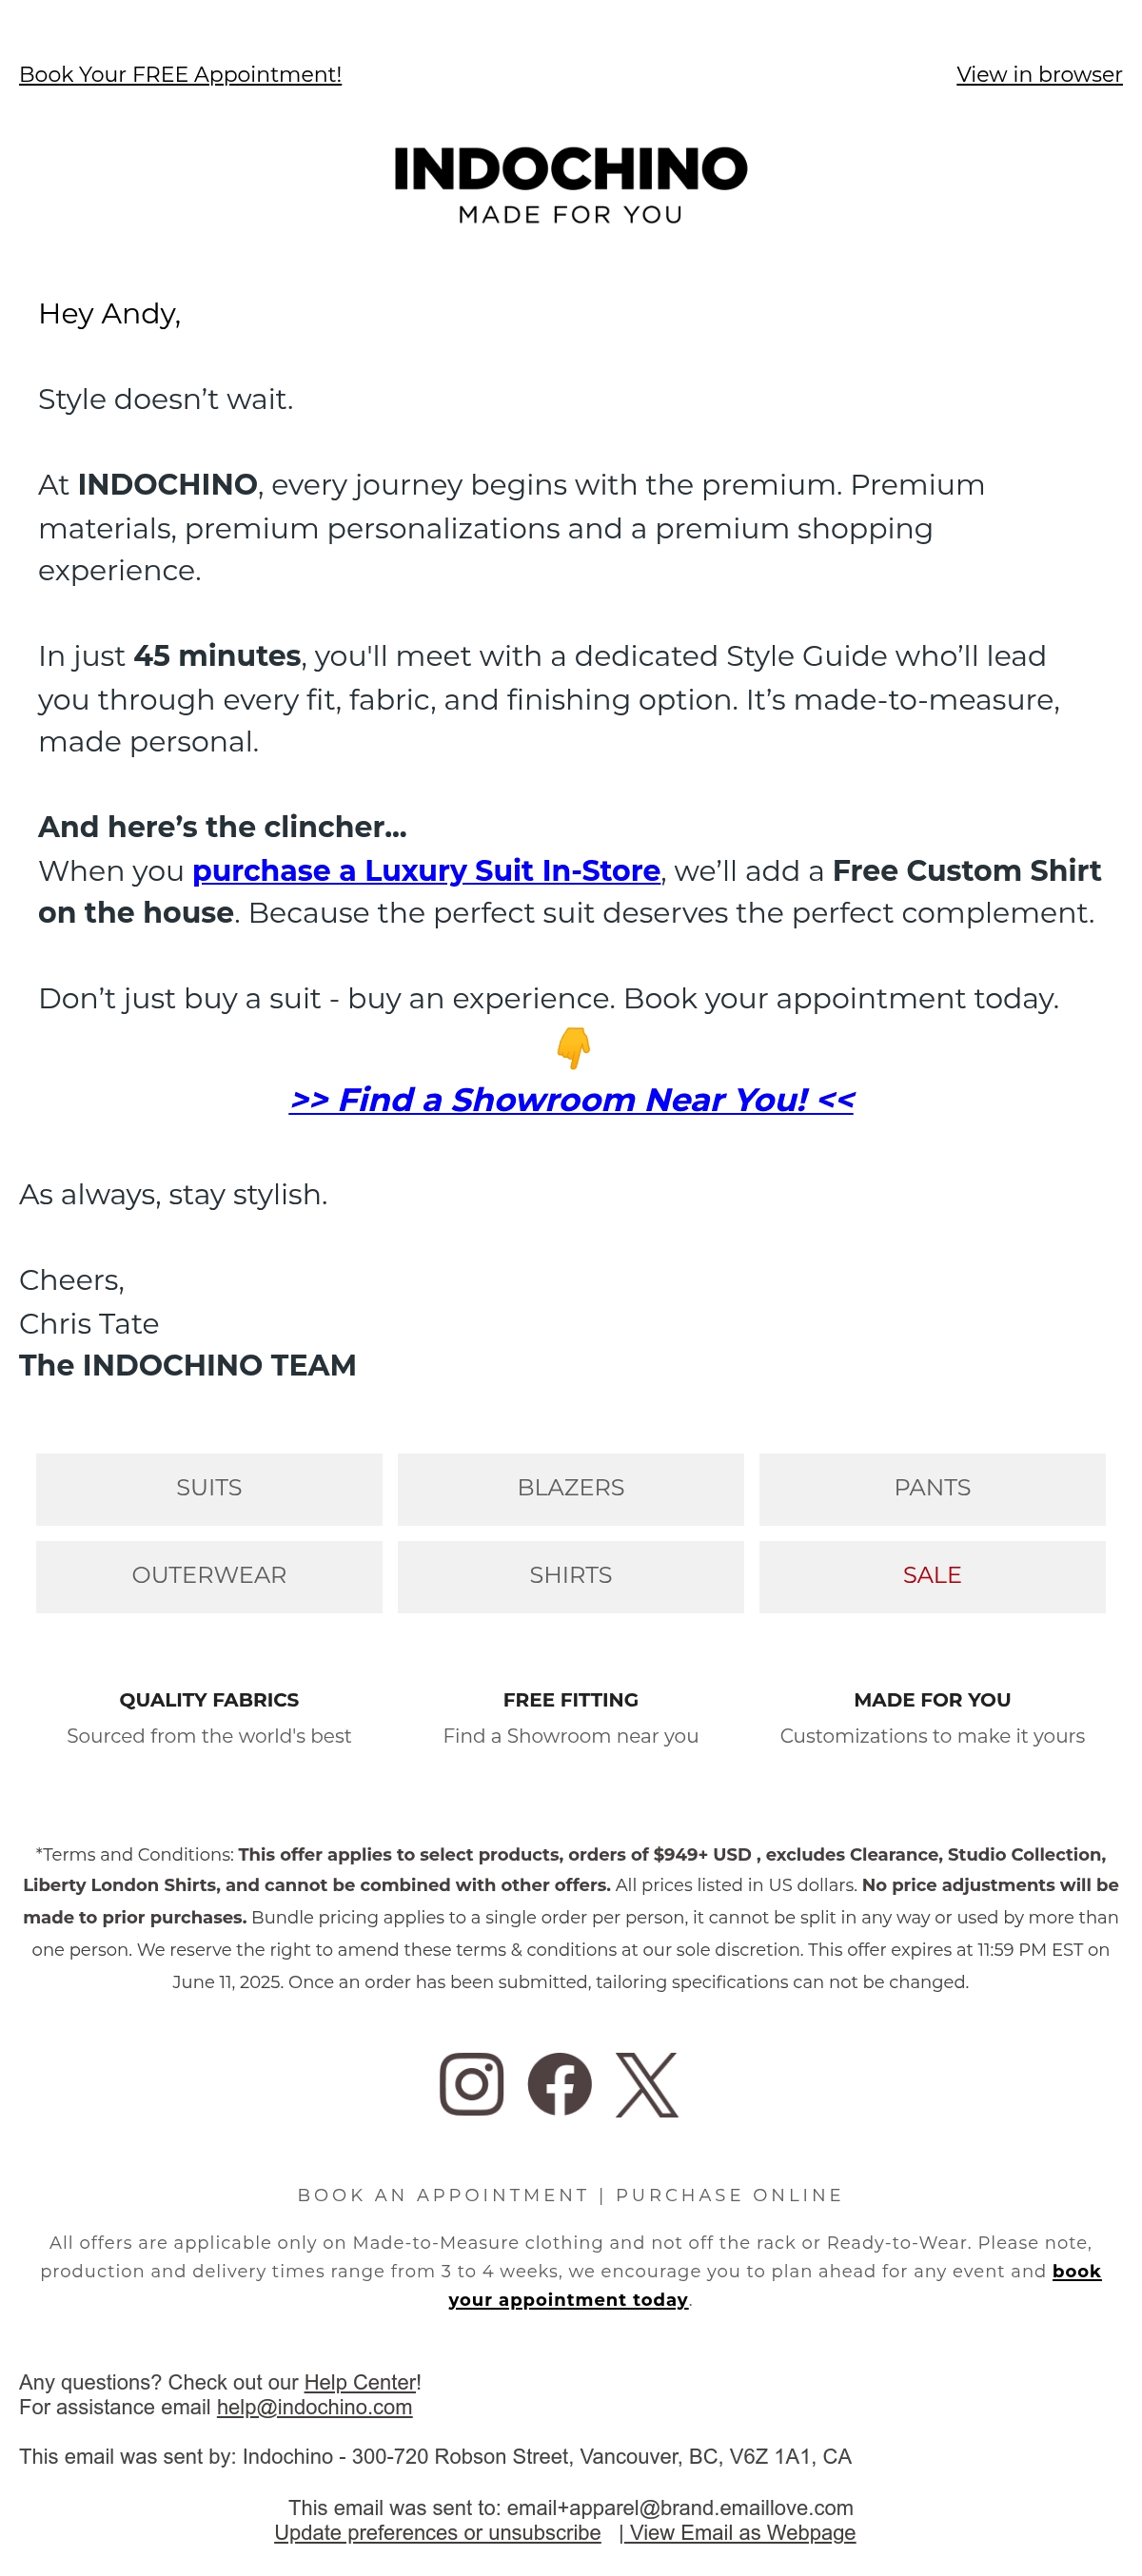Choose the SHIRTS category button
The height and width of the screenshot is (2576, 1142).
point(571,1576)
